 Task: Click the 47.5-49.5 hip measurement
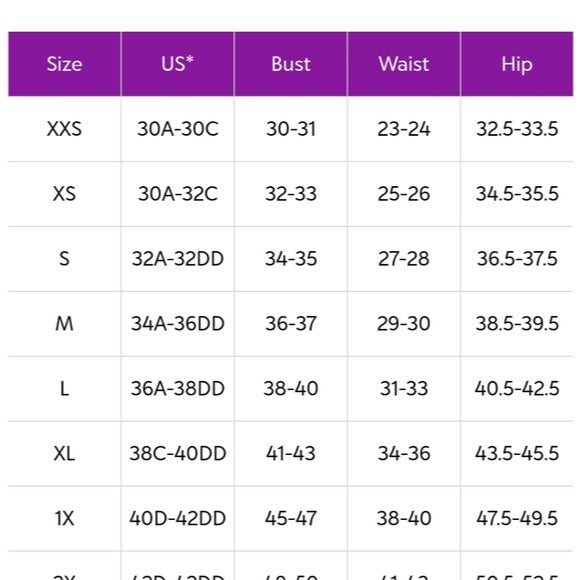517,518
